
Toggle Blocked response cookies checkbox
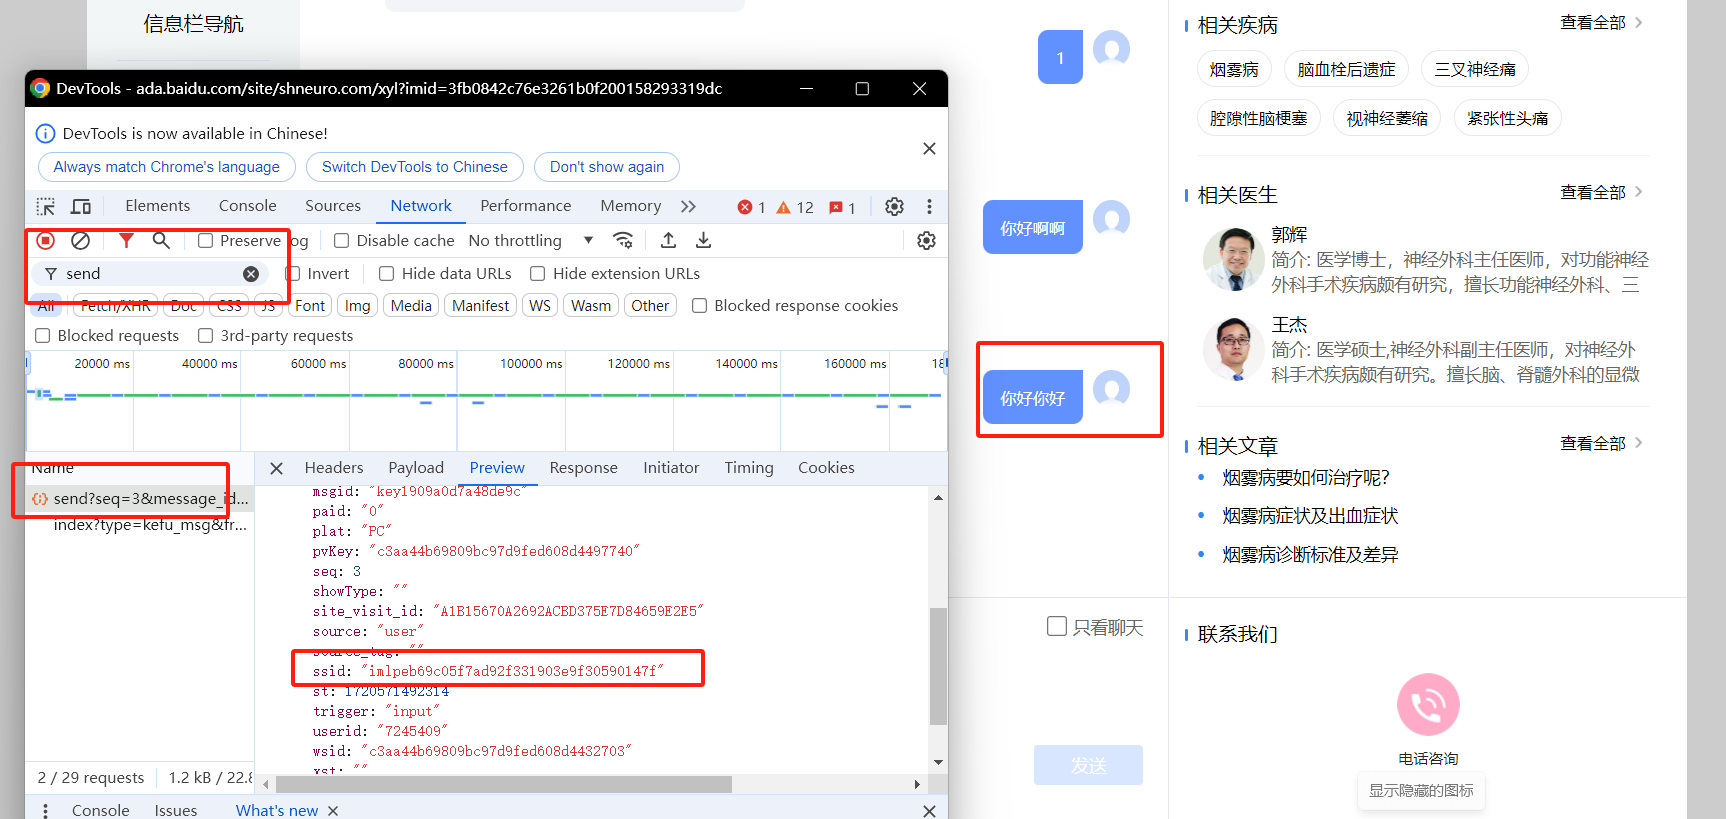pos(699,306)
